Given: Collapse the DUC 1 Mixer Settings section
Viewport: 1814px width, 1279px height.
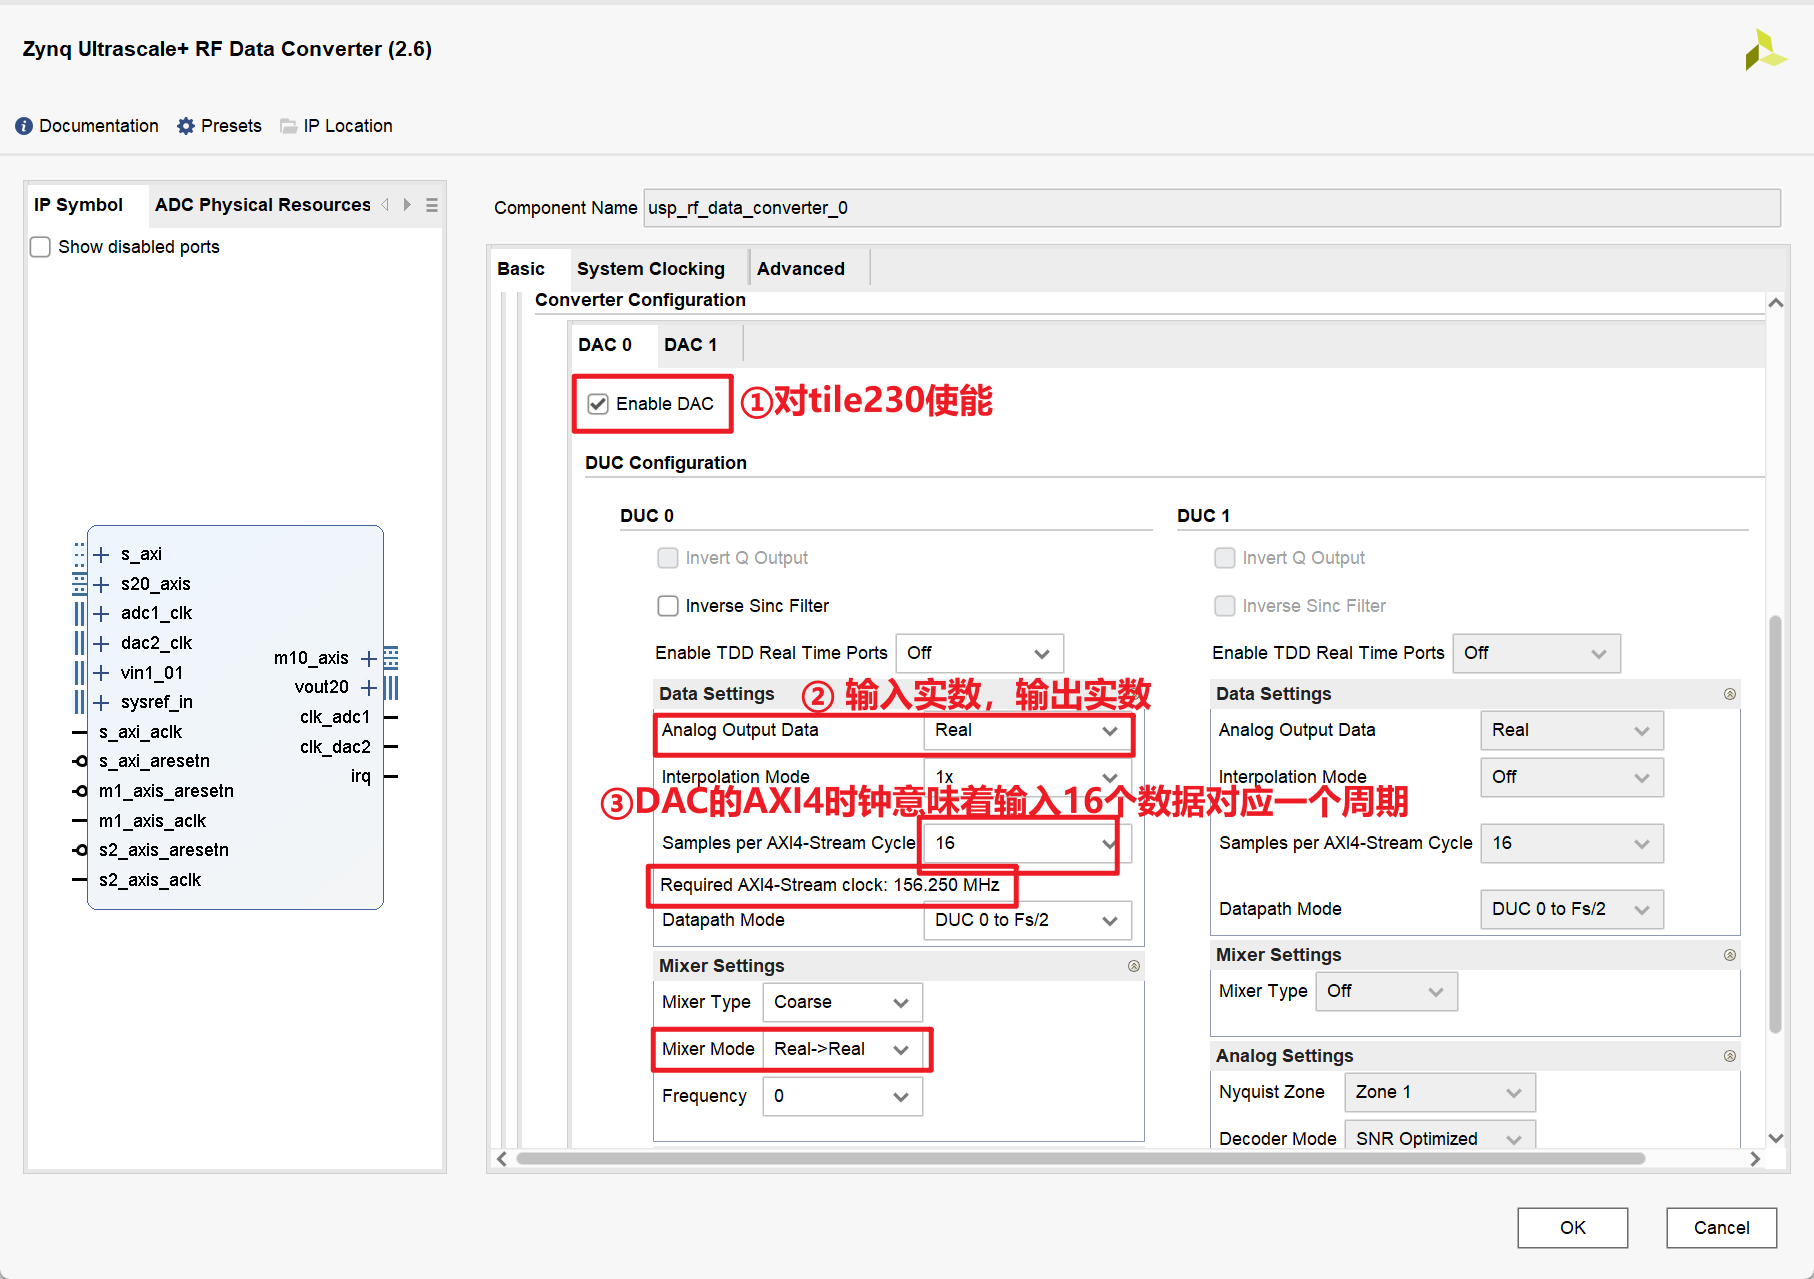Looking at the screenshot, I should [1730, 955].
